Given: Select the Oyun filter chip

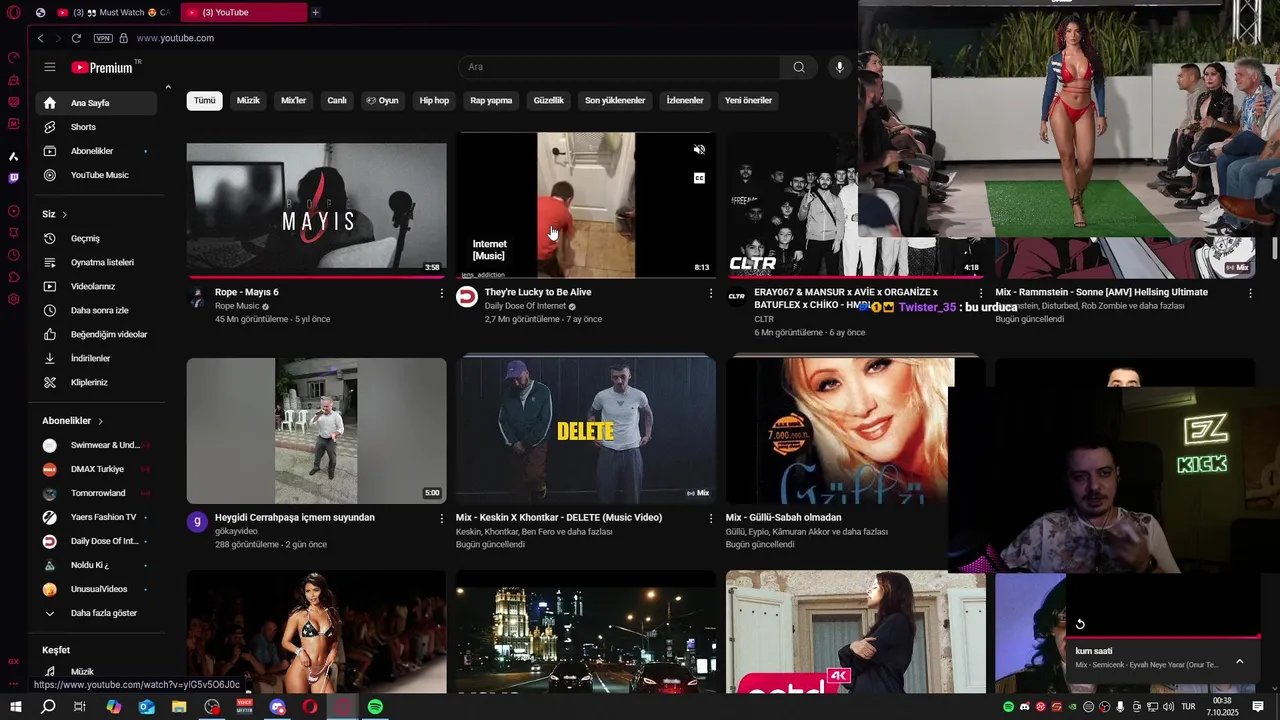Looking at the screenshot, I should [382, 100].
